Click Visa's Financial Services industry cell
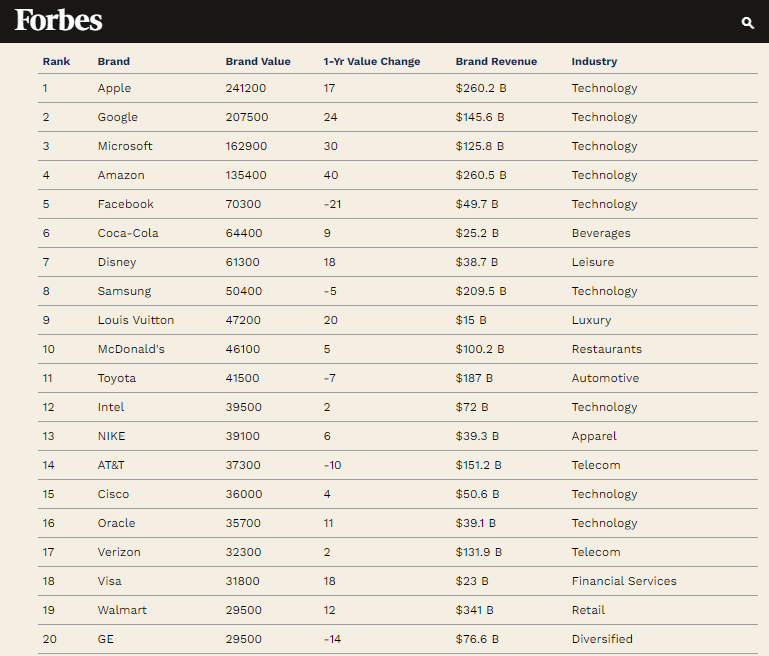769x656 pixels. (x=624, y=581)
